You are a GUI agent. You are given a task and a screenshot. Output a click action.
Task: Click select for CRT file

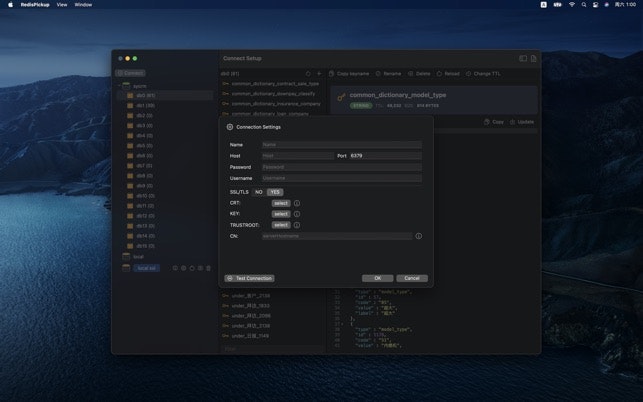(281, 203)
